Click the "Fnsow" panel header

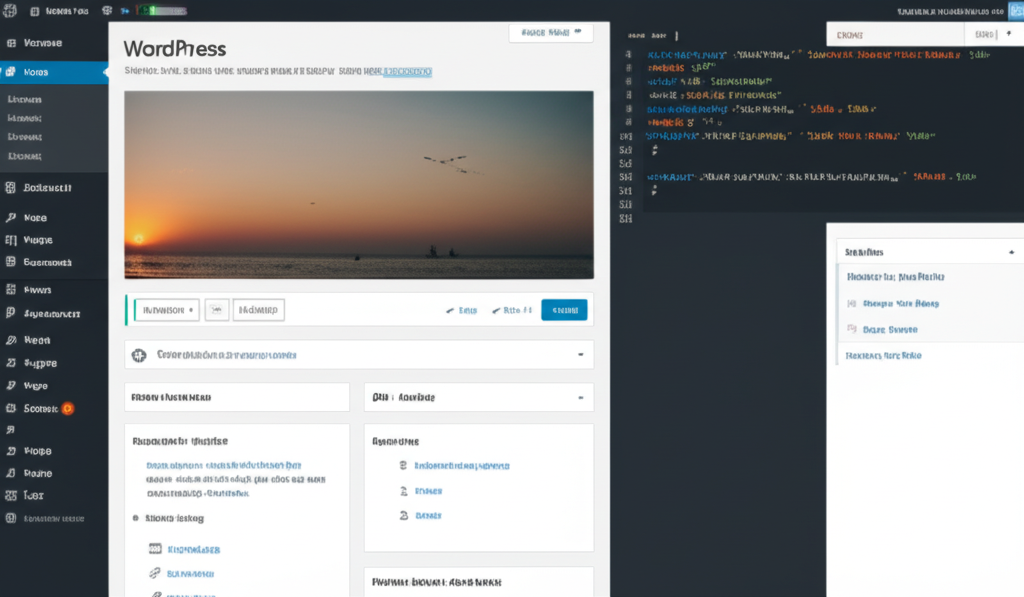(237, 397)
